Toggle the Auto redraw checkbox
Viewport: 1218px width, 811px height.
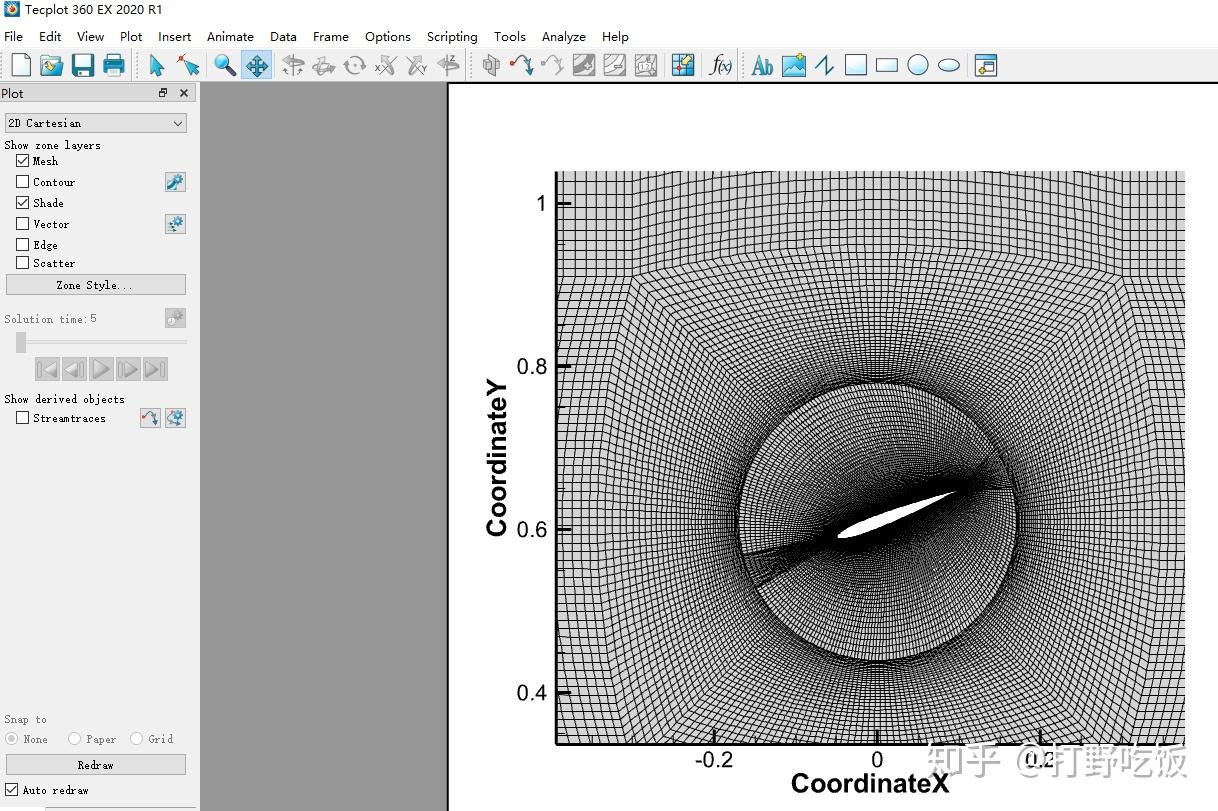(x=12, y=790)
